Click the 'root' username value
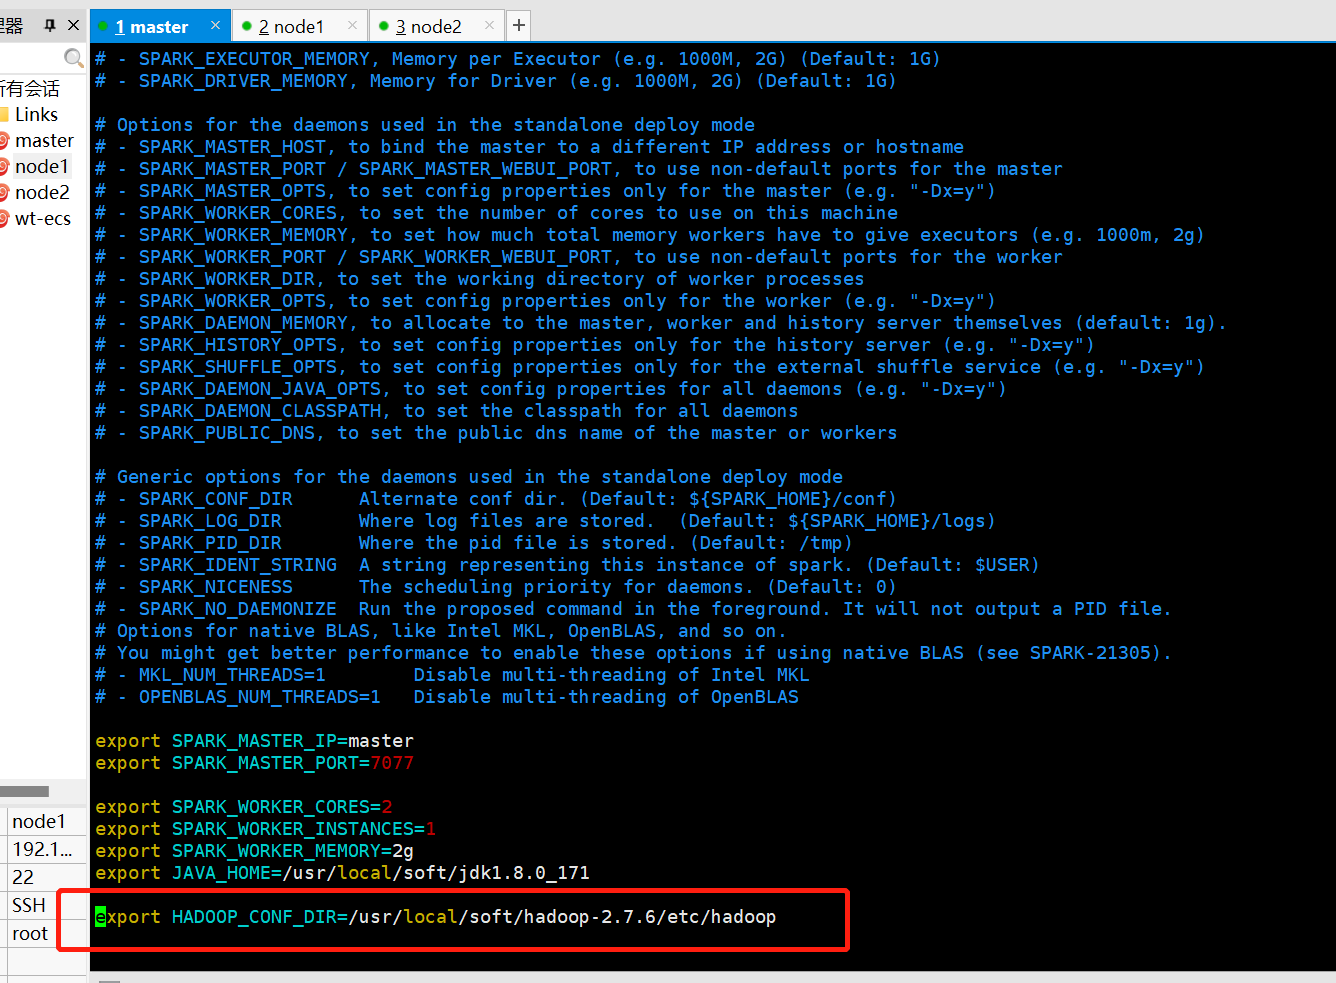This screenshot has height=983, width=1336. click(x=30, y=933)
